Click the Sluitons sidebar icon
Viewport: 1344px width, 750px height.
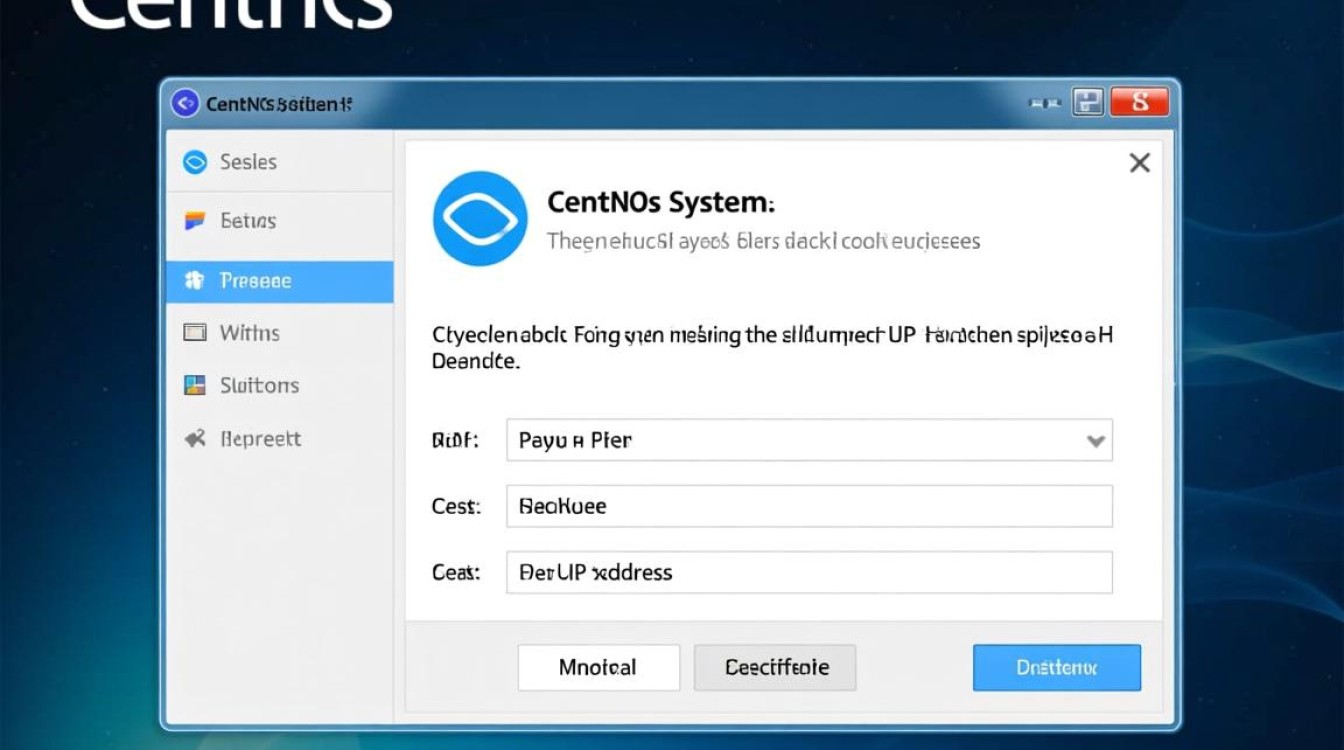195,385
